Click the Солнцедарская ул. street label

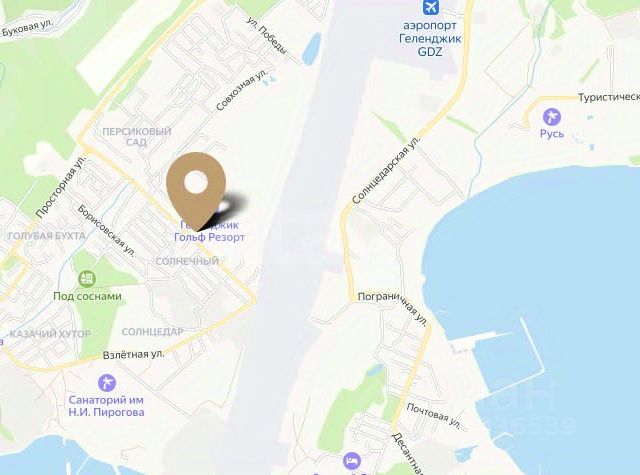click(386, 170)
